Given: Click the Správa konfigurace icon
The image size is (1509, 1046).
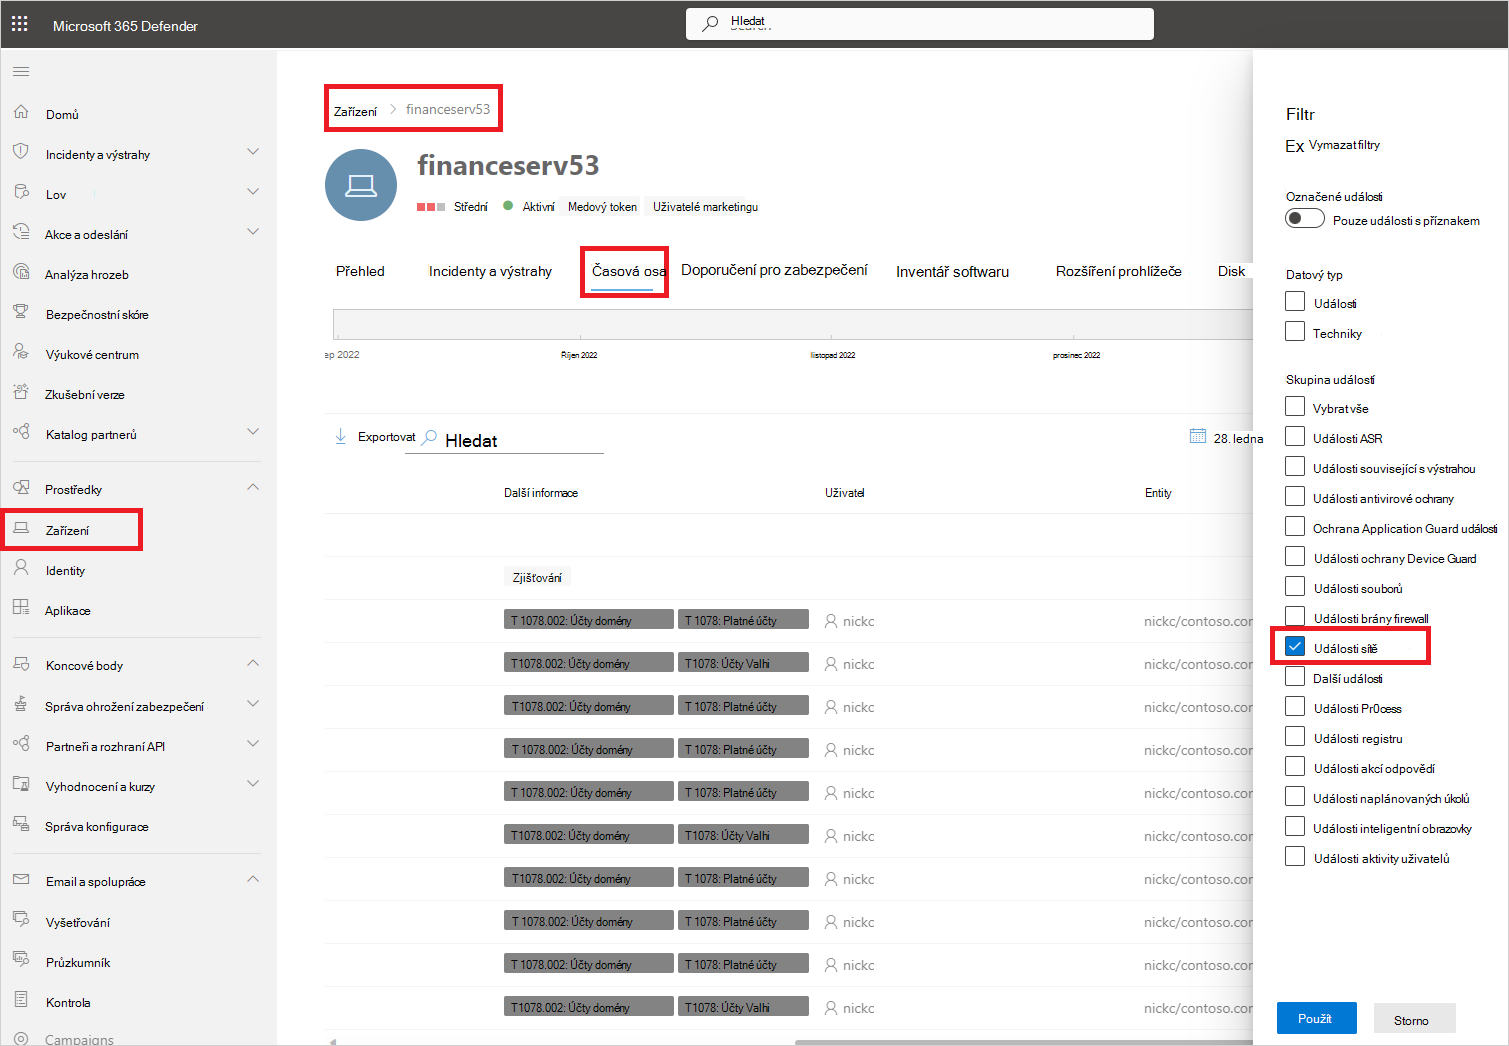Looking at the screenshot, I should click(x=21, y=824).
